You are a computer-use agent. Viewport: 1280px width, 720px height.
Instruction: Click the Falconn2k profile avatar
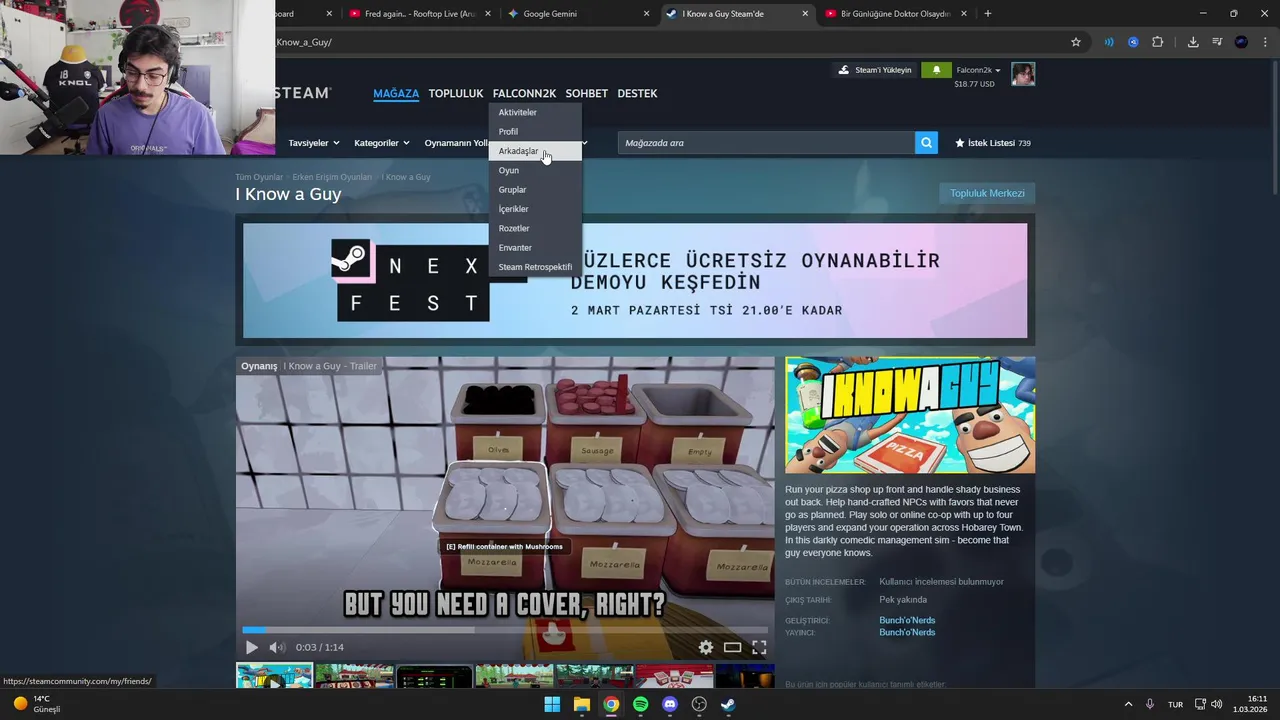click(1023, 74)
